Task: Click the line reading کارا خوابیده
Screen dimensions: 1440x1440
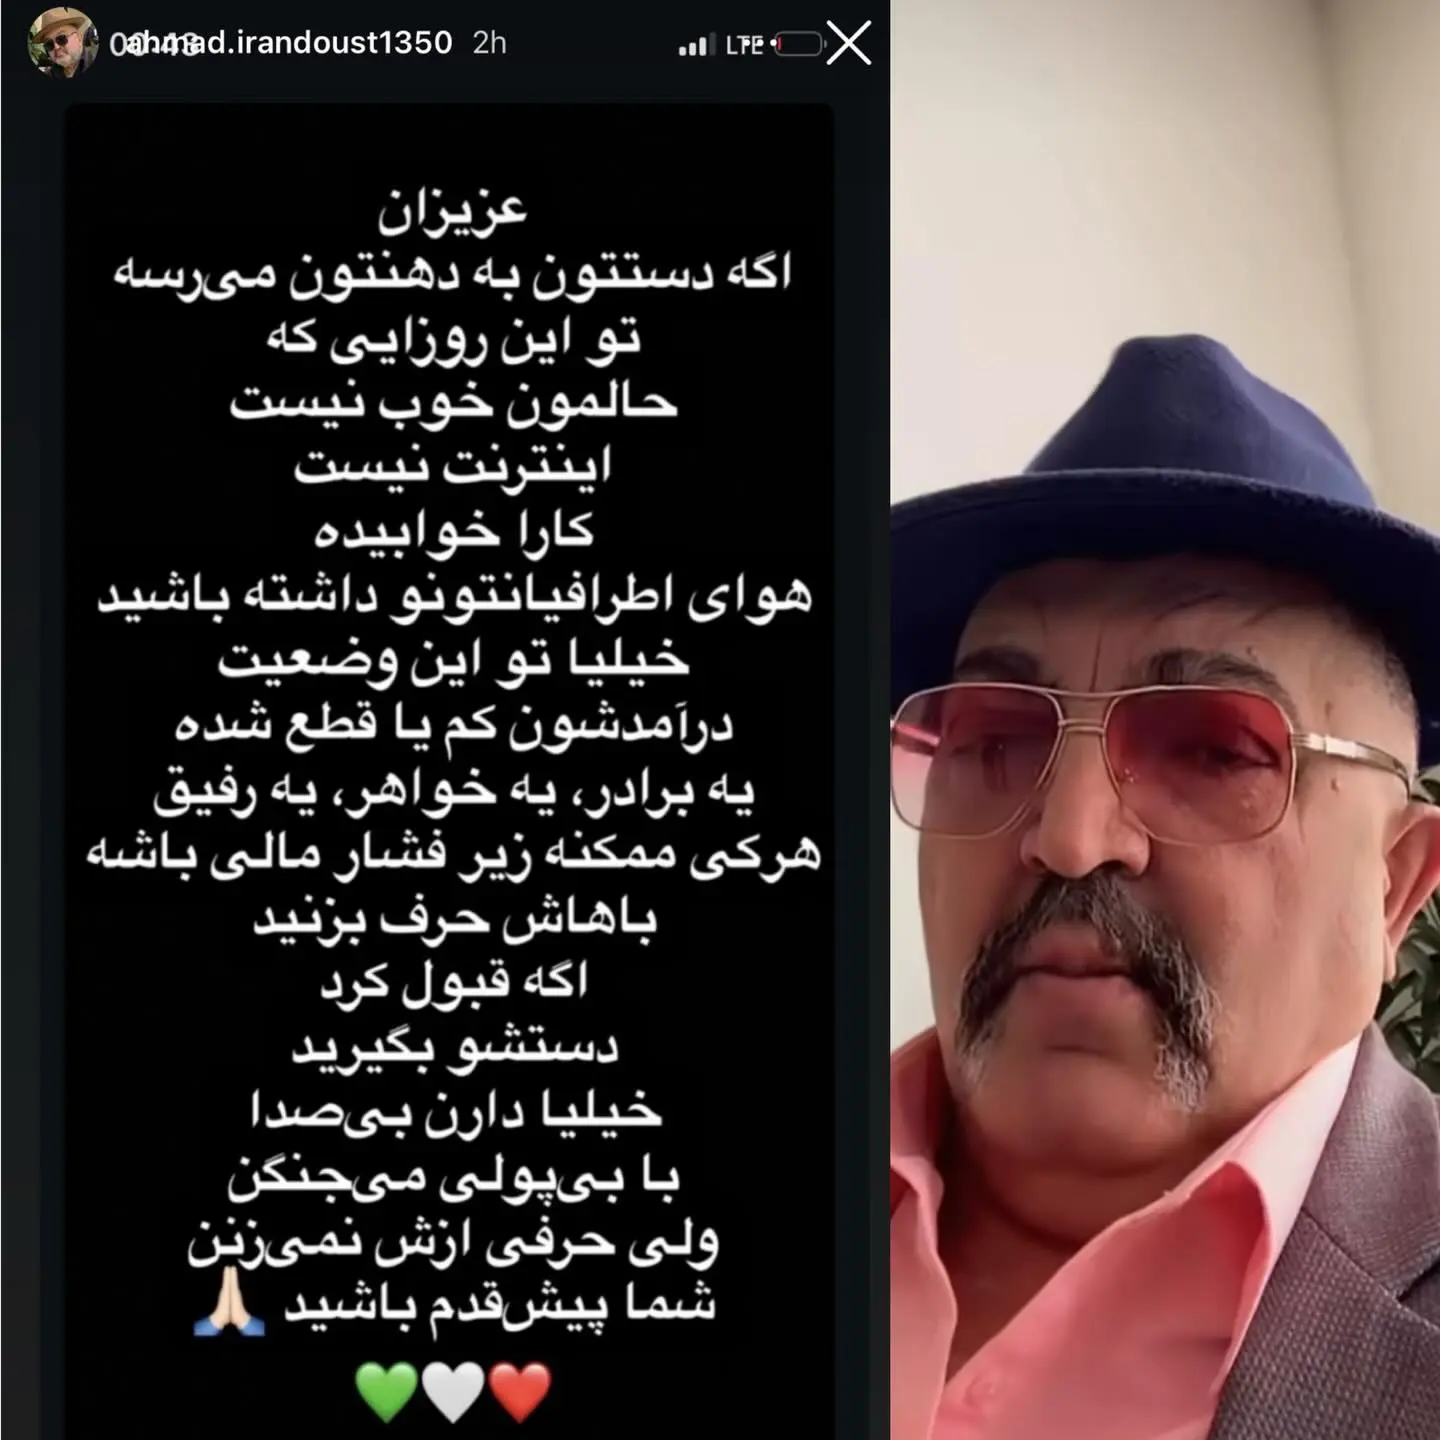Action: point(454,530)
